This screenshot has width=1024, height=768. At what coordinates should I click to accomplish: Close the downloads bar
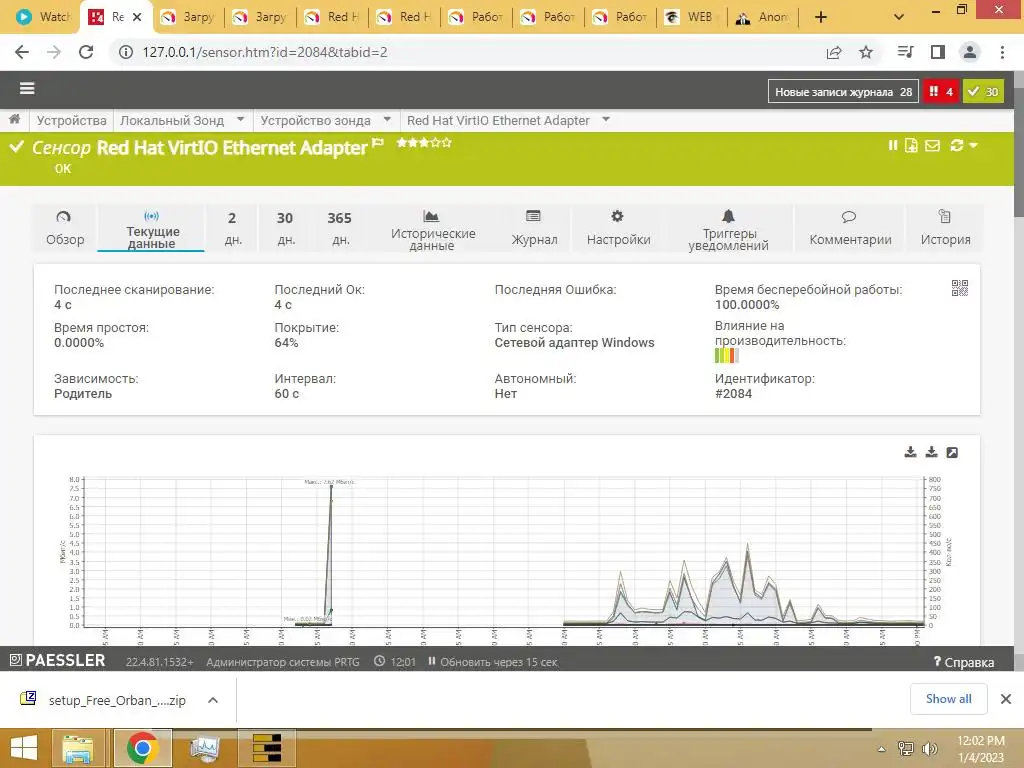[x=1006, y=699]
